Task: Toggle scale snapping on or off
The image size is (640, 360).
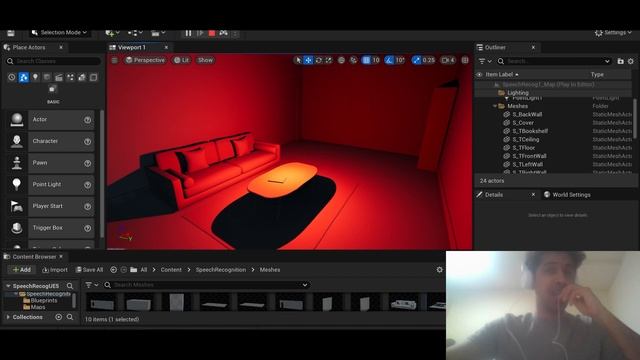Action: tap(416, 60)
